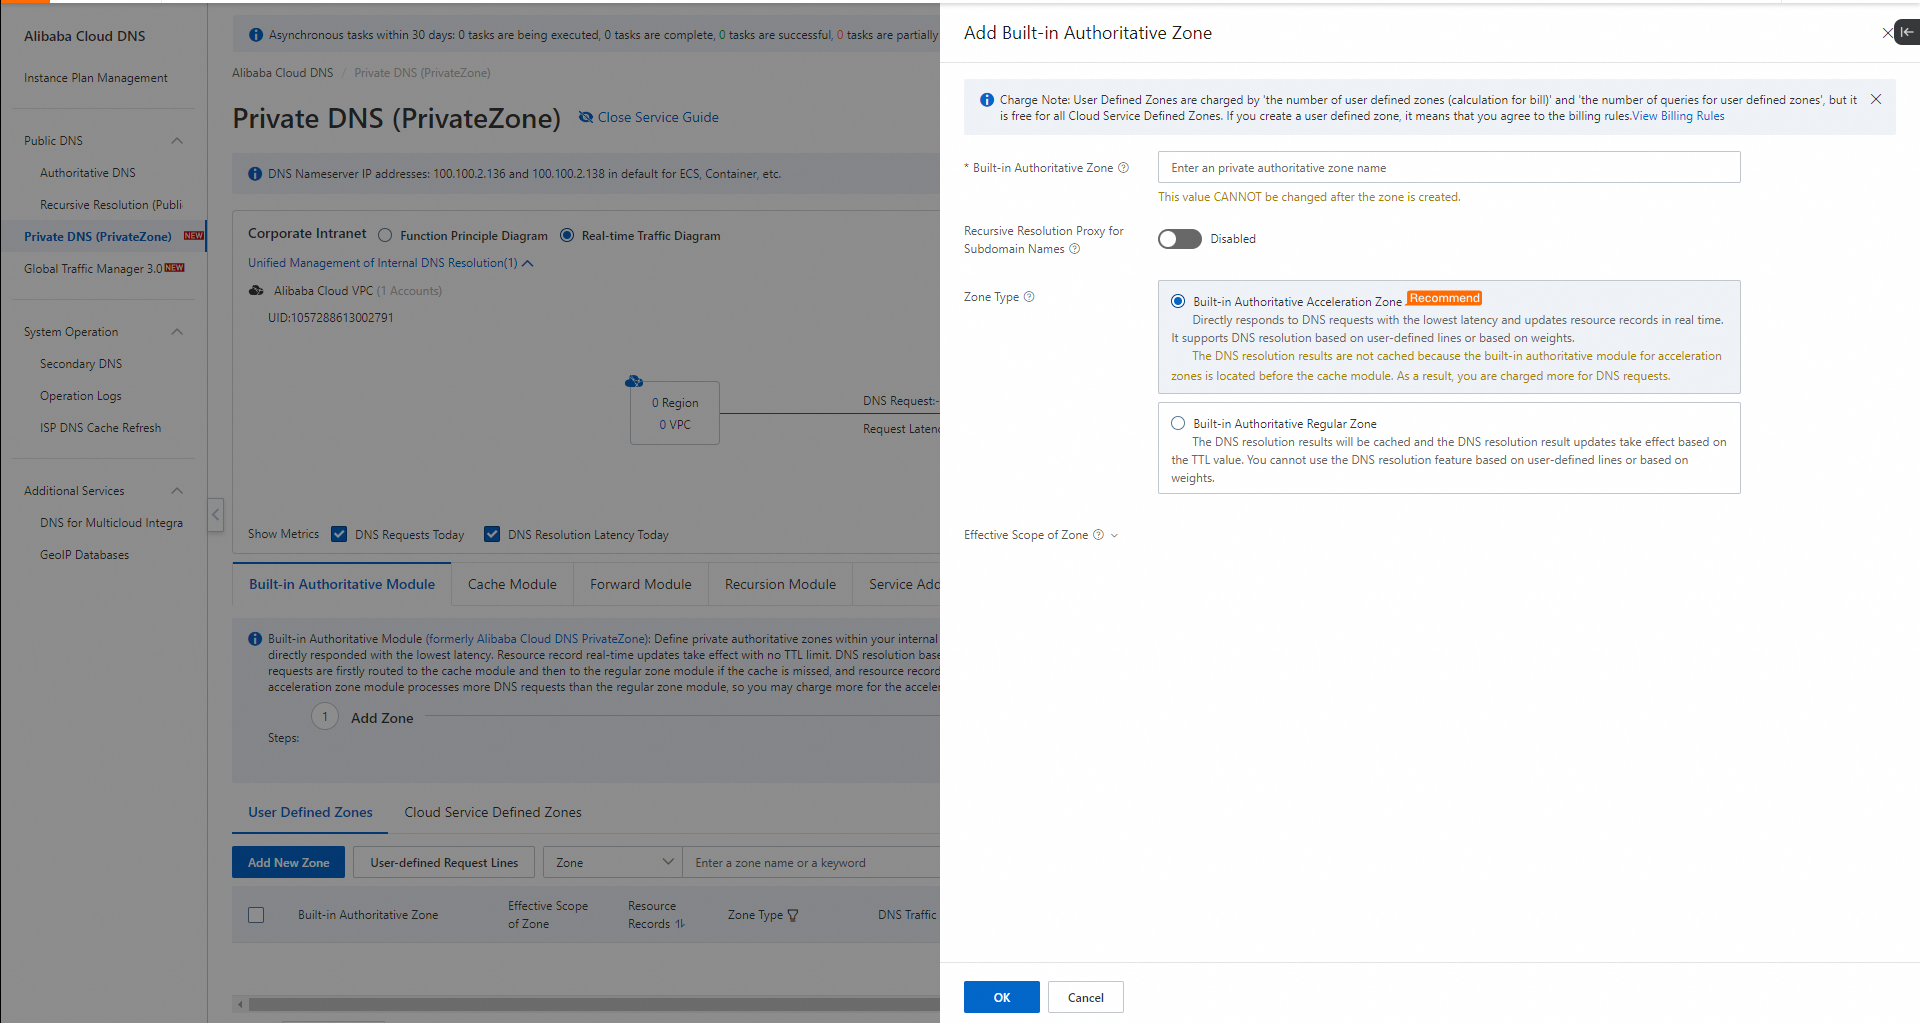Click the Resource Records sort icon
Viewport: 1920px width, 1023px height.
click(x=680, y=924)
